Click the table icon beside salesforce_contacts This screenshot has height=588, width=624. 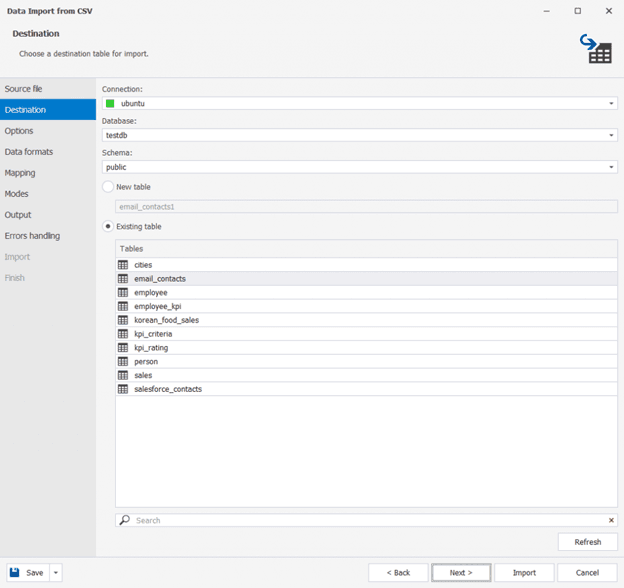123,389
